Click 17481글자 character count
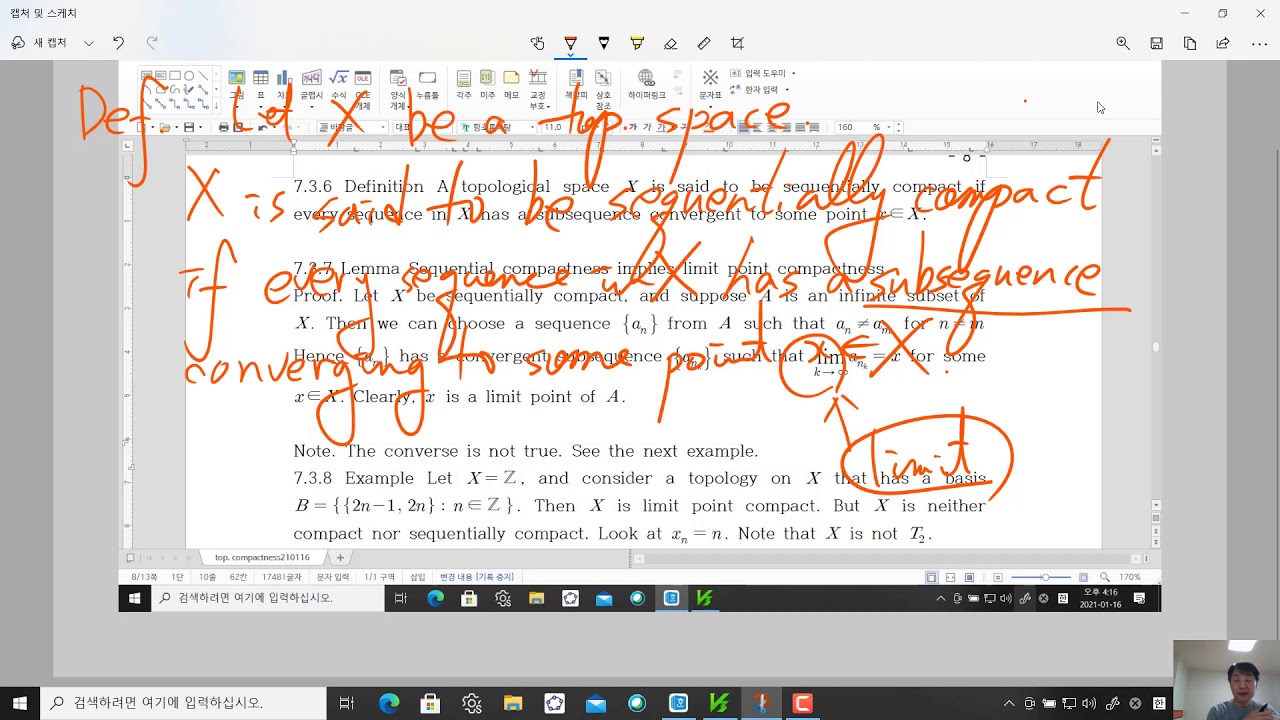This screenshot has width=1280, height=720. coord(281,577)
